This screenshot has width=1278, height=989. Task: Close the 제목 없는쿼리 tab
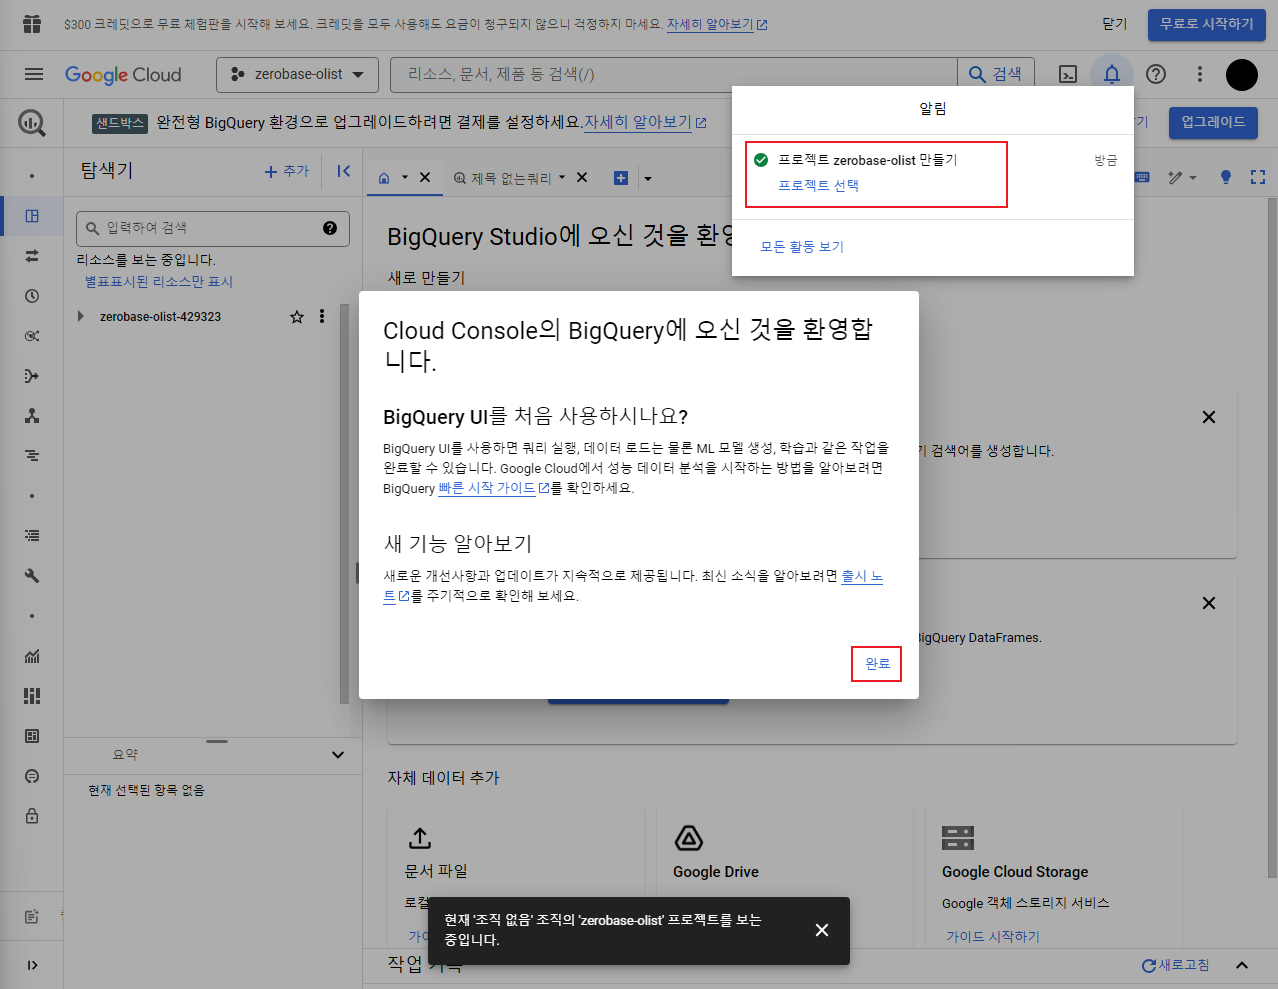pos(582,178)
